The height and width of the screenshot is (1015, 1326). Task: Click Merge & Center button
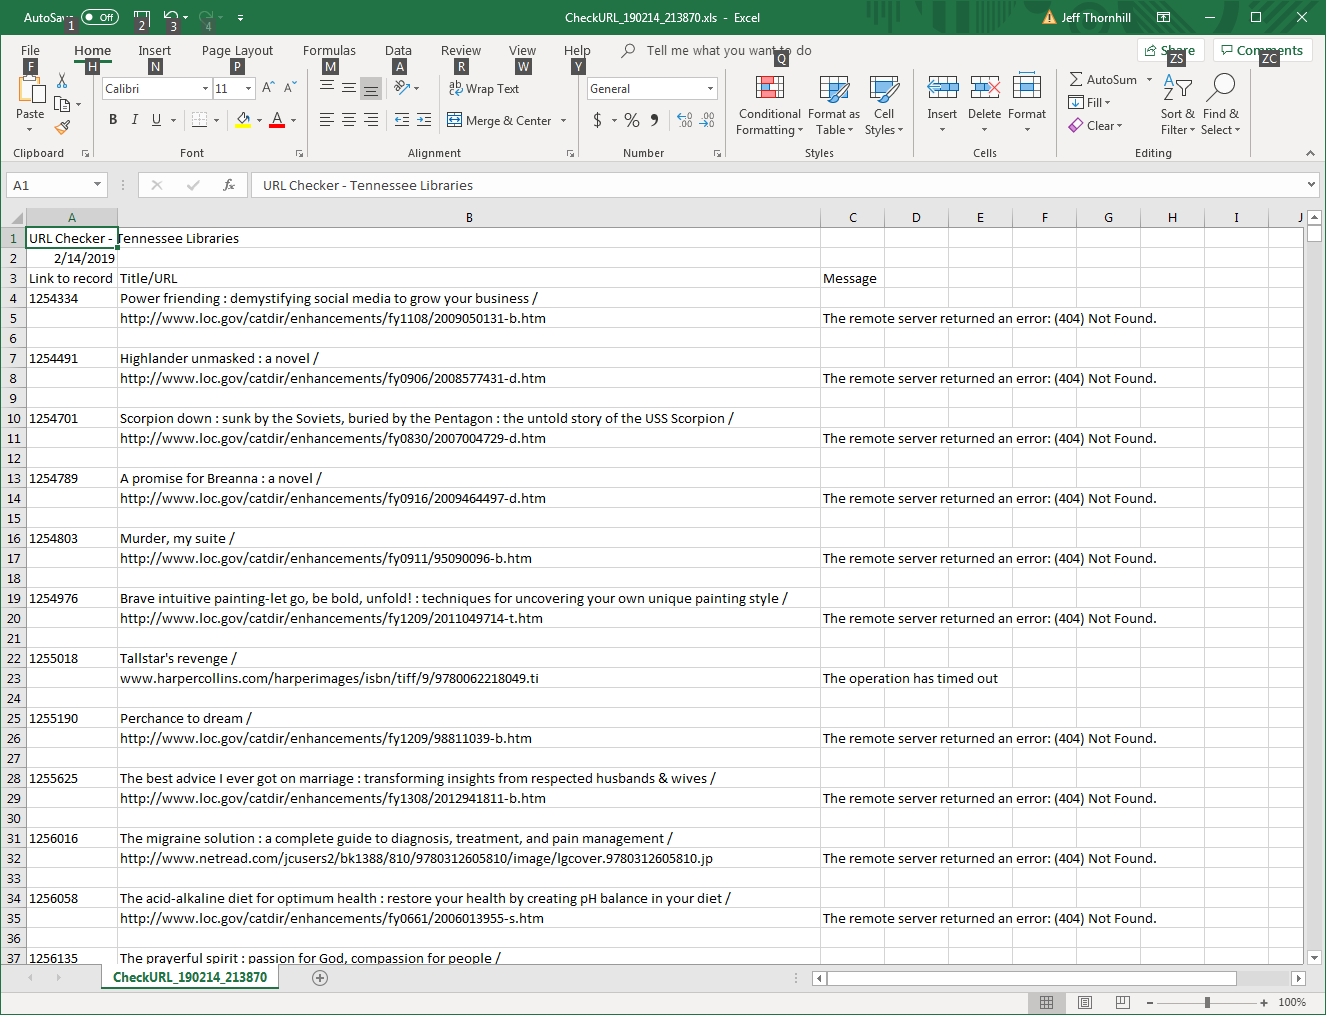coord(499,120)
